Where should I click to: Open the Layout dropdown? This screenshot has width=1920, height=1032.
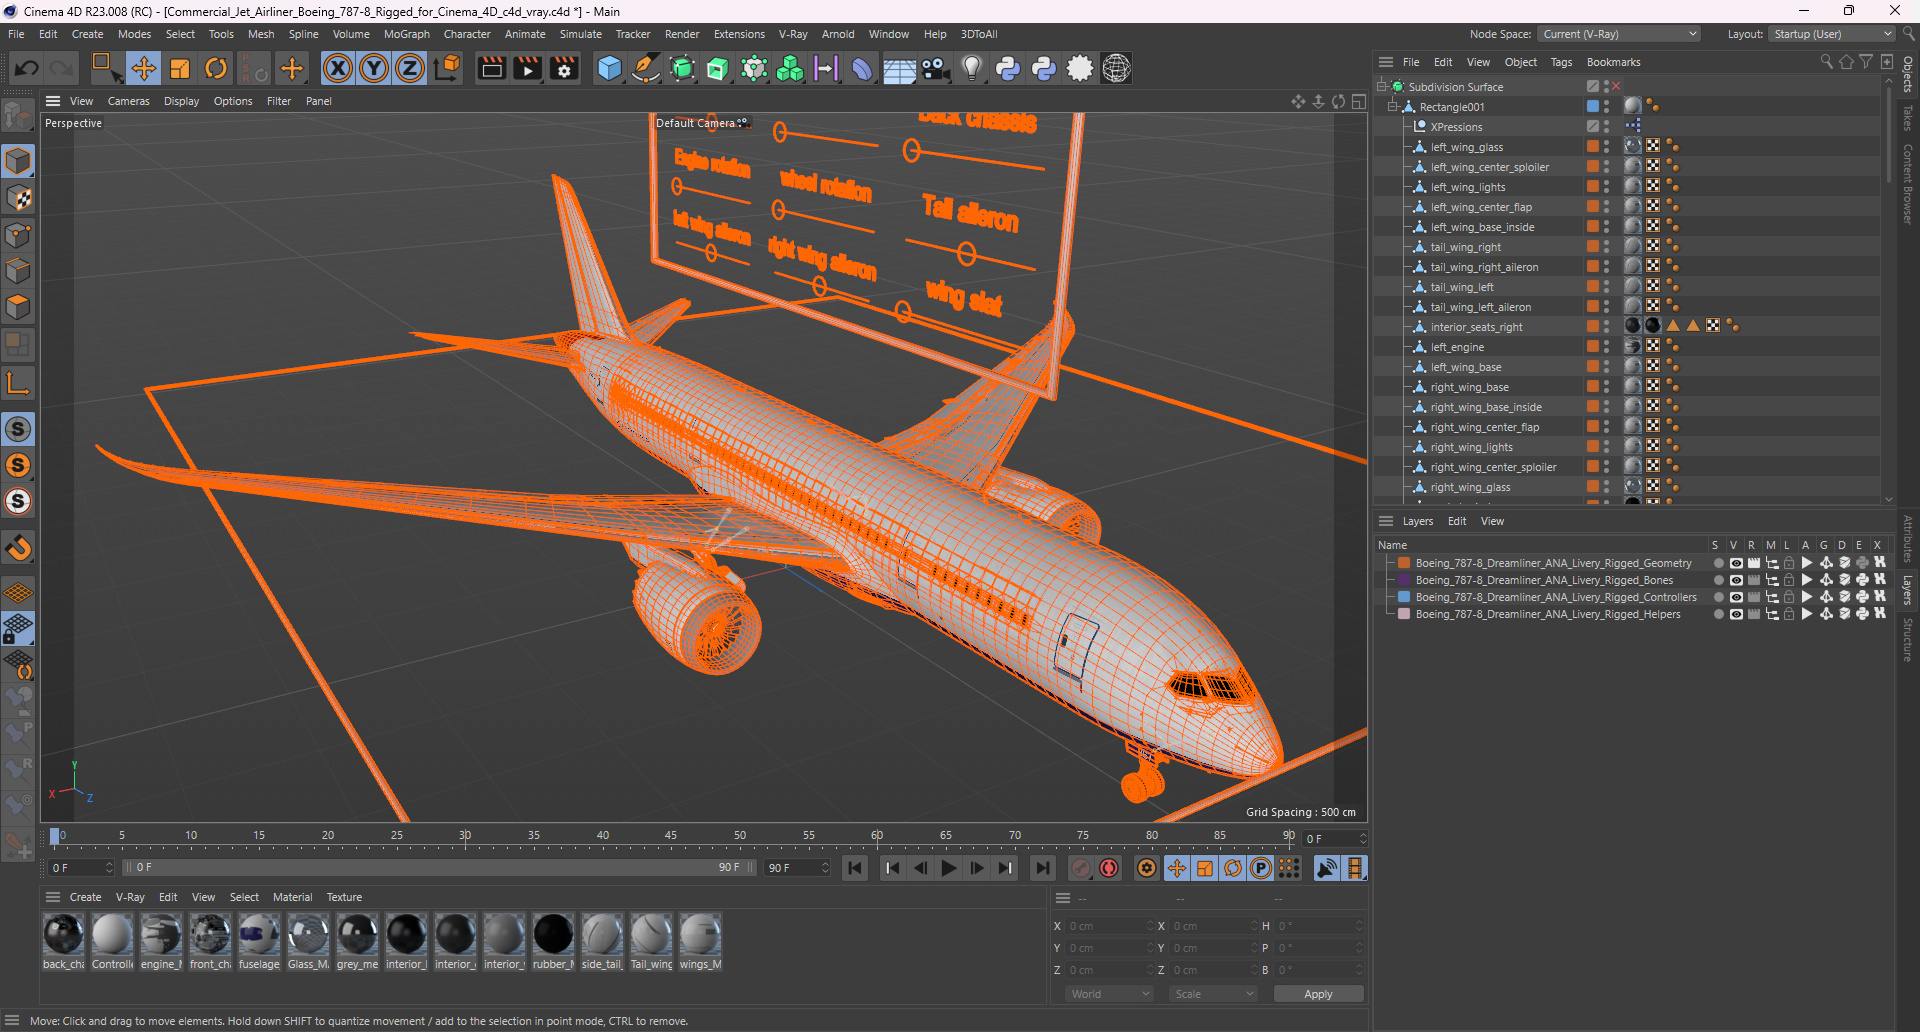[x=1832, y=34]
